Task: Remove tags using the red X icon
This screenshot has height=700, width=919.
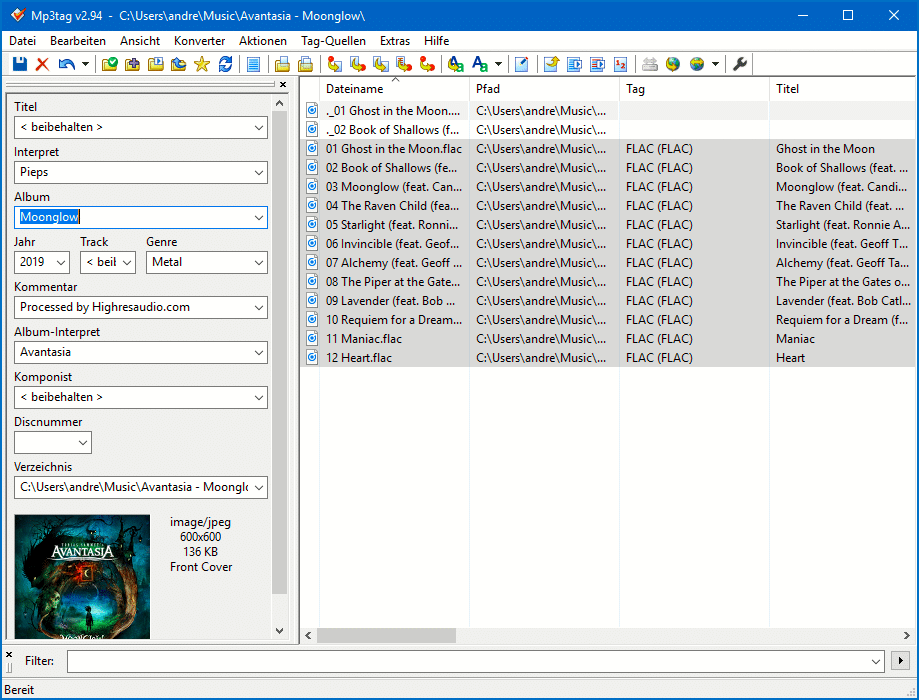Action: tap(42, 64)
